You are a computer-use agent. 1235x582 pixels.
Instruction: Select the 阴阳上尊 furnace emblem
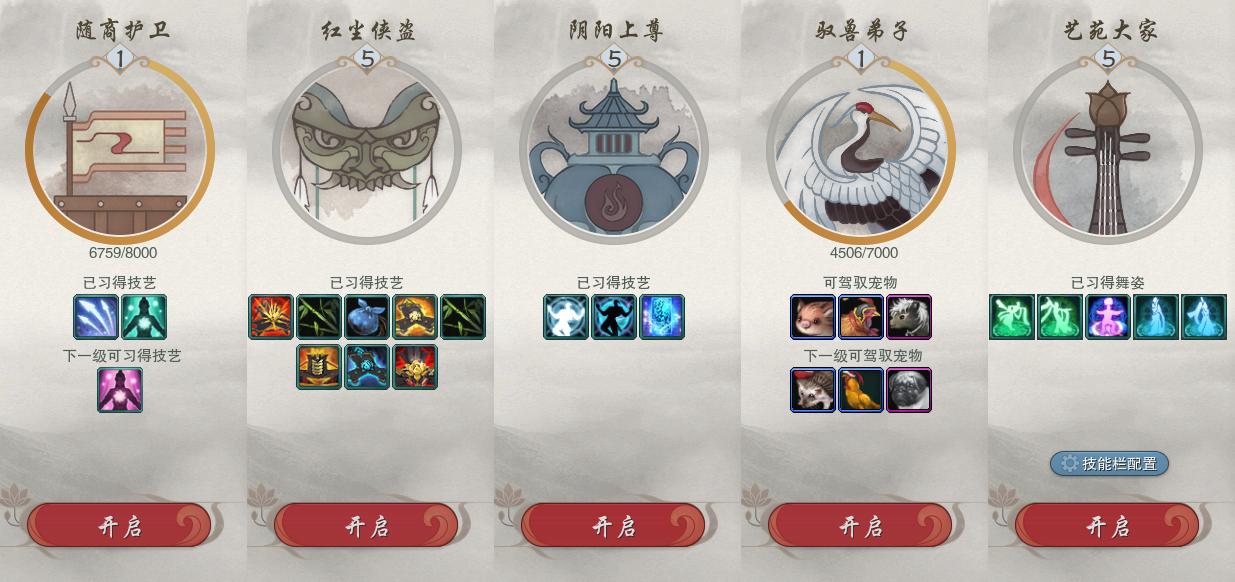click(614, 150)
